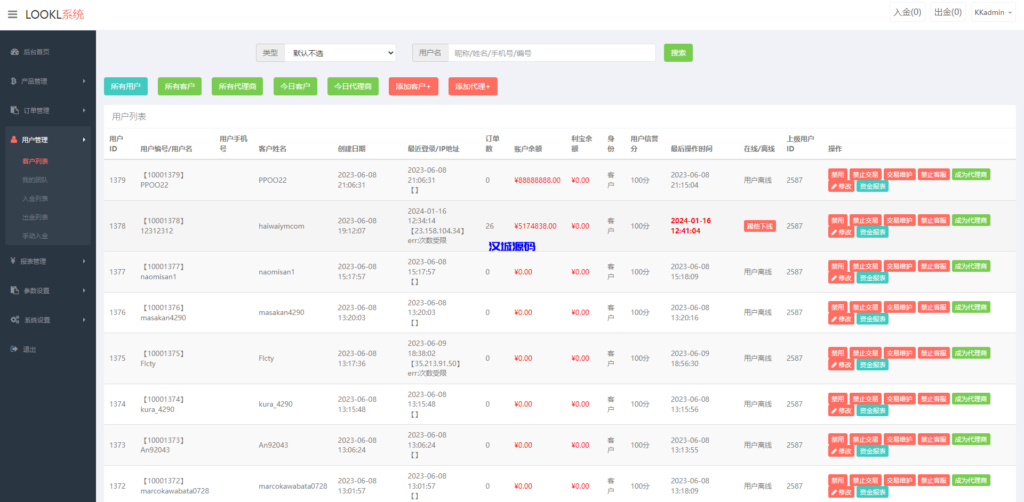Click the red 添加客户+ button

(413, 87)
